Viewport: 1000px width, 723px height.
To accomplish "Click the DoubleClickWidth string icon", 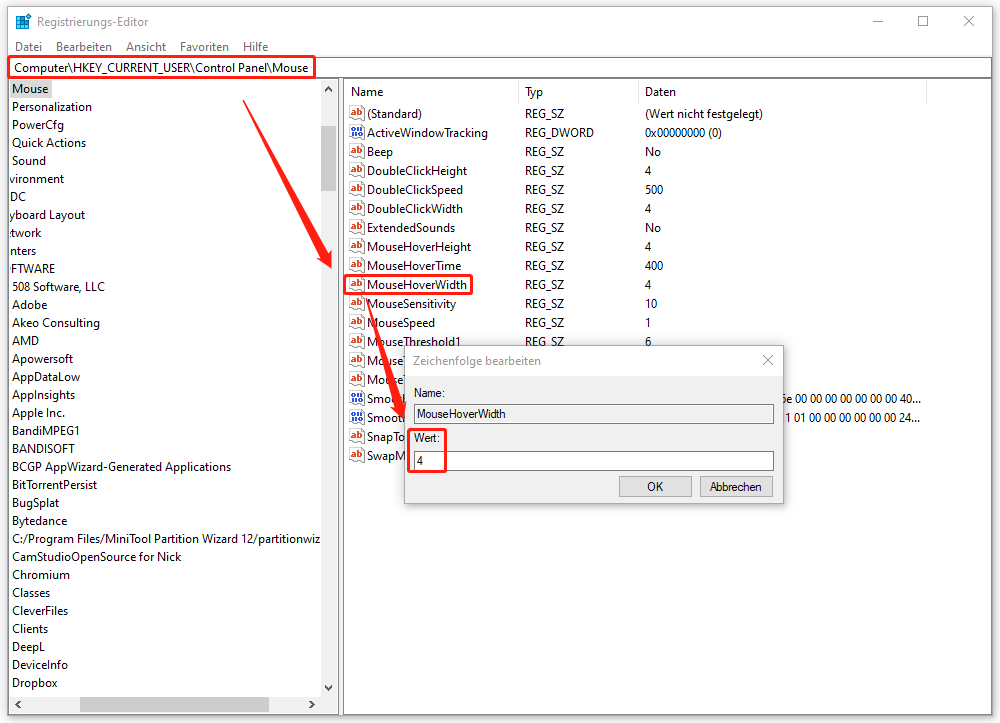I will pyautogui.click(x=357, y=208).
